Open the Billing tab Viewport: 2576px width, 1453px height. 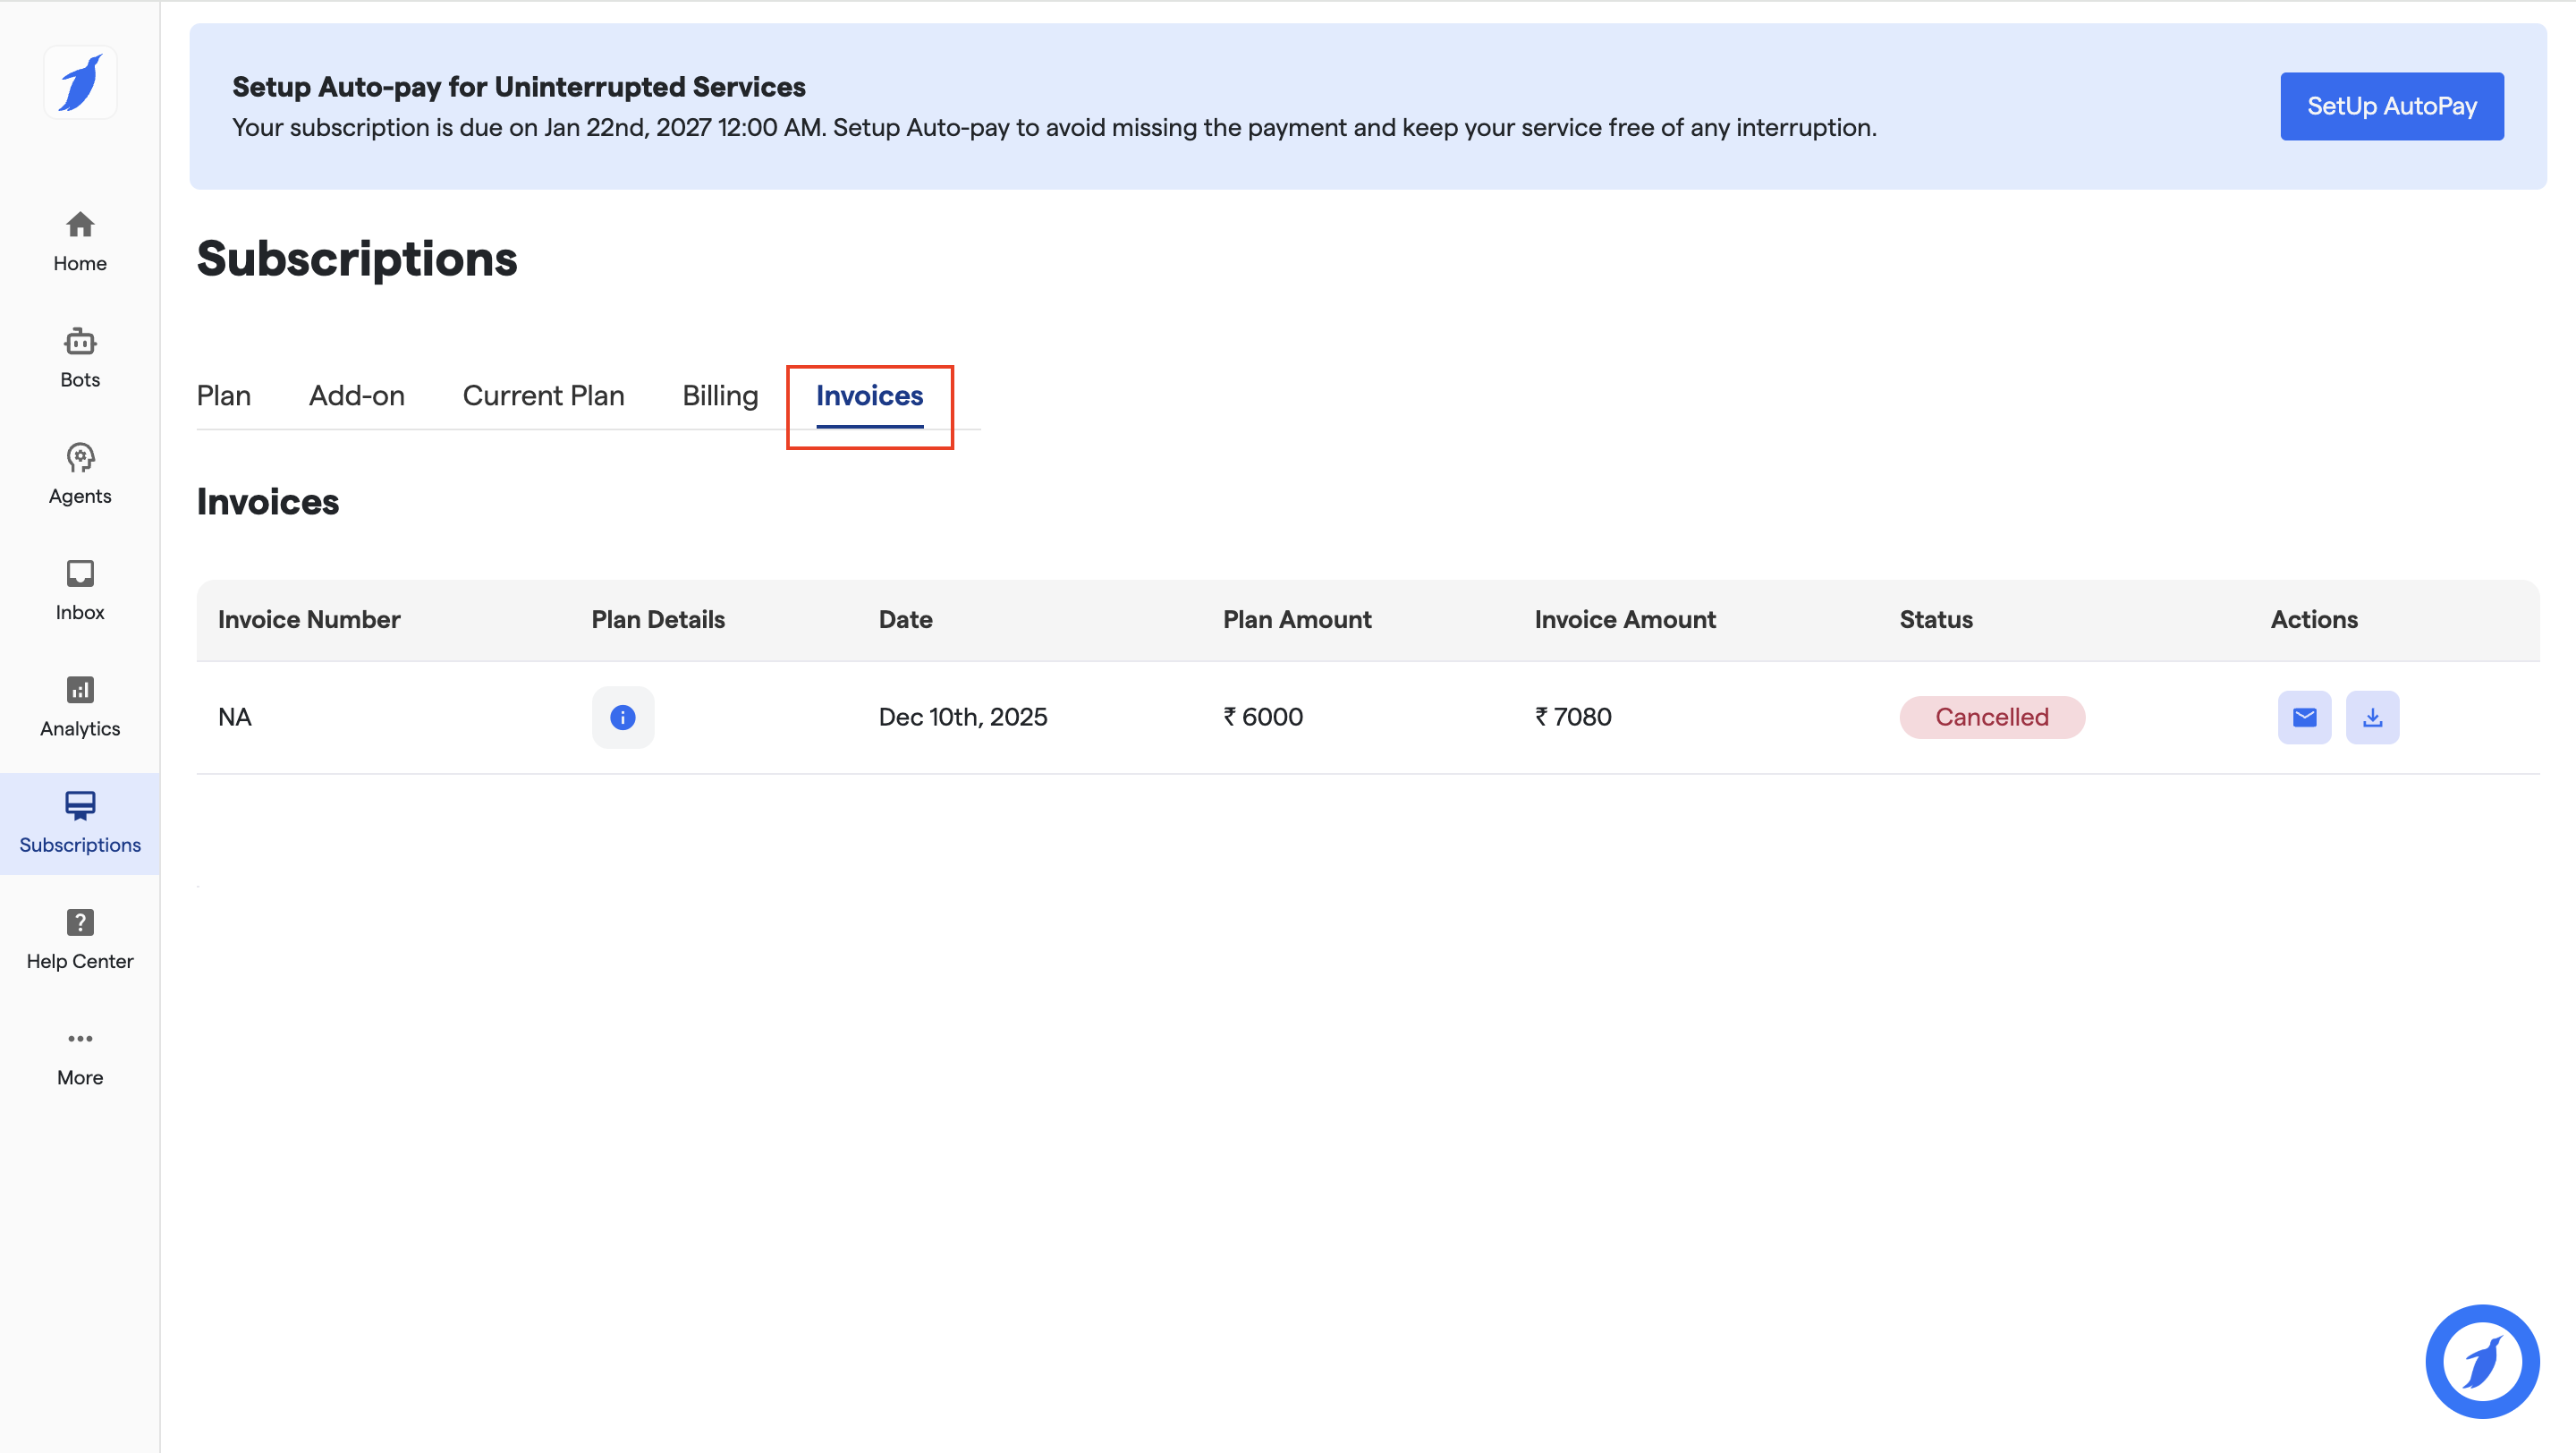click(719, 396)
